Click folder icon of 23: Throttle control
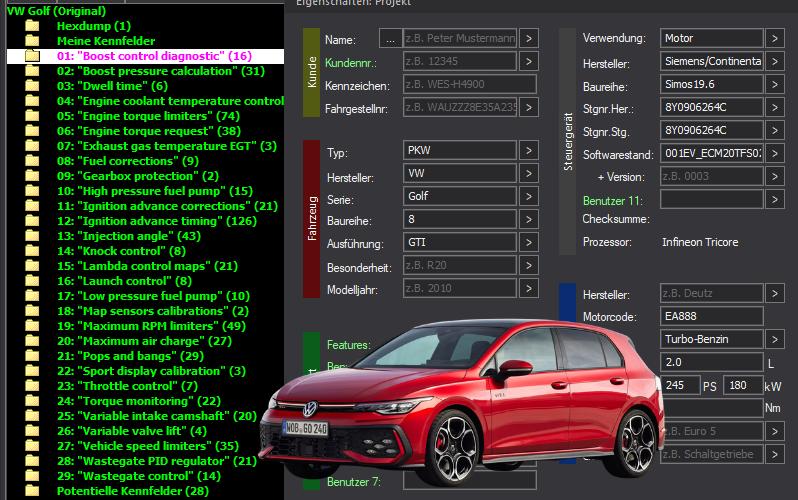The width and height of the screenshot is (798, 500). [32, 385]
